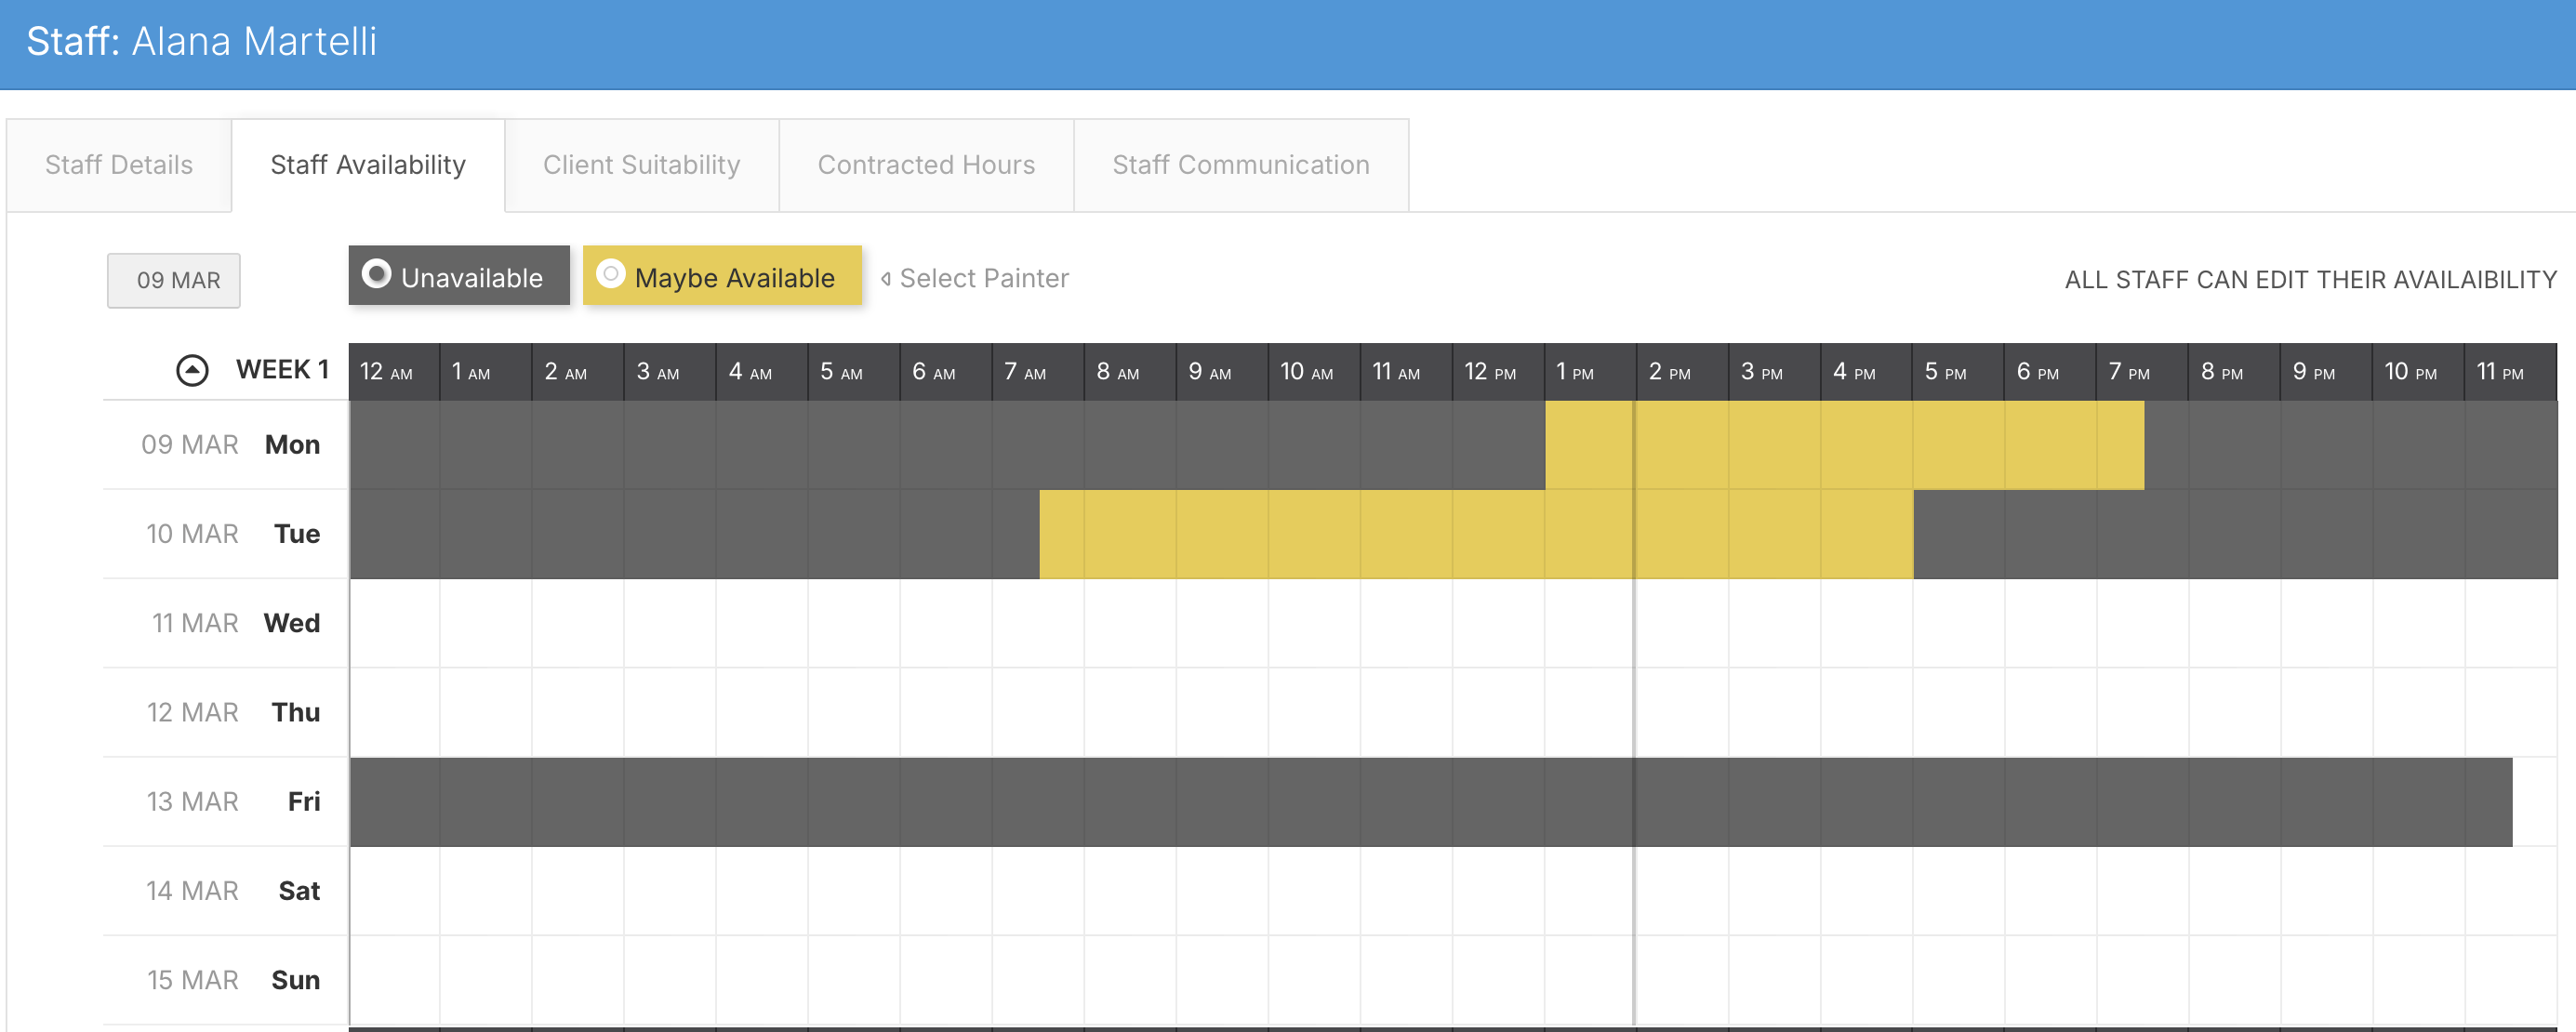Click Friday's grey unavailable block
2576x1032 pixels.
click(x=1431, y=802)
